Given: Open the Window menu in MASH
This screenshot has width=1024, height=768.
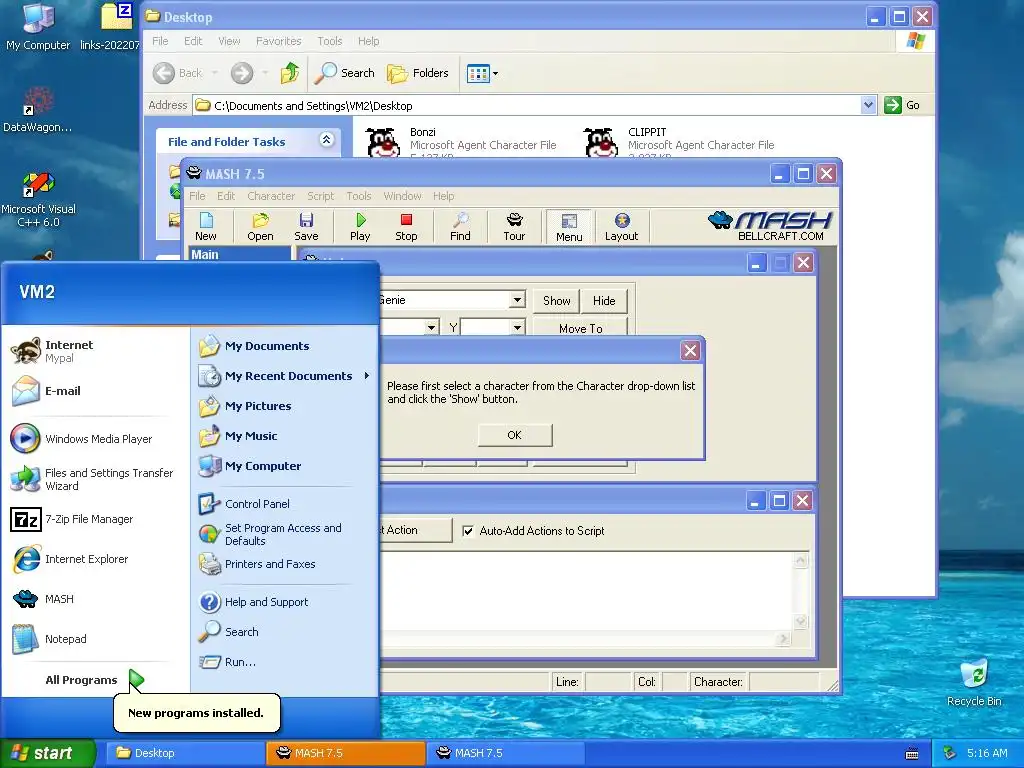Looking at the screenshot, I should point(402,196).
